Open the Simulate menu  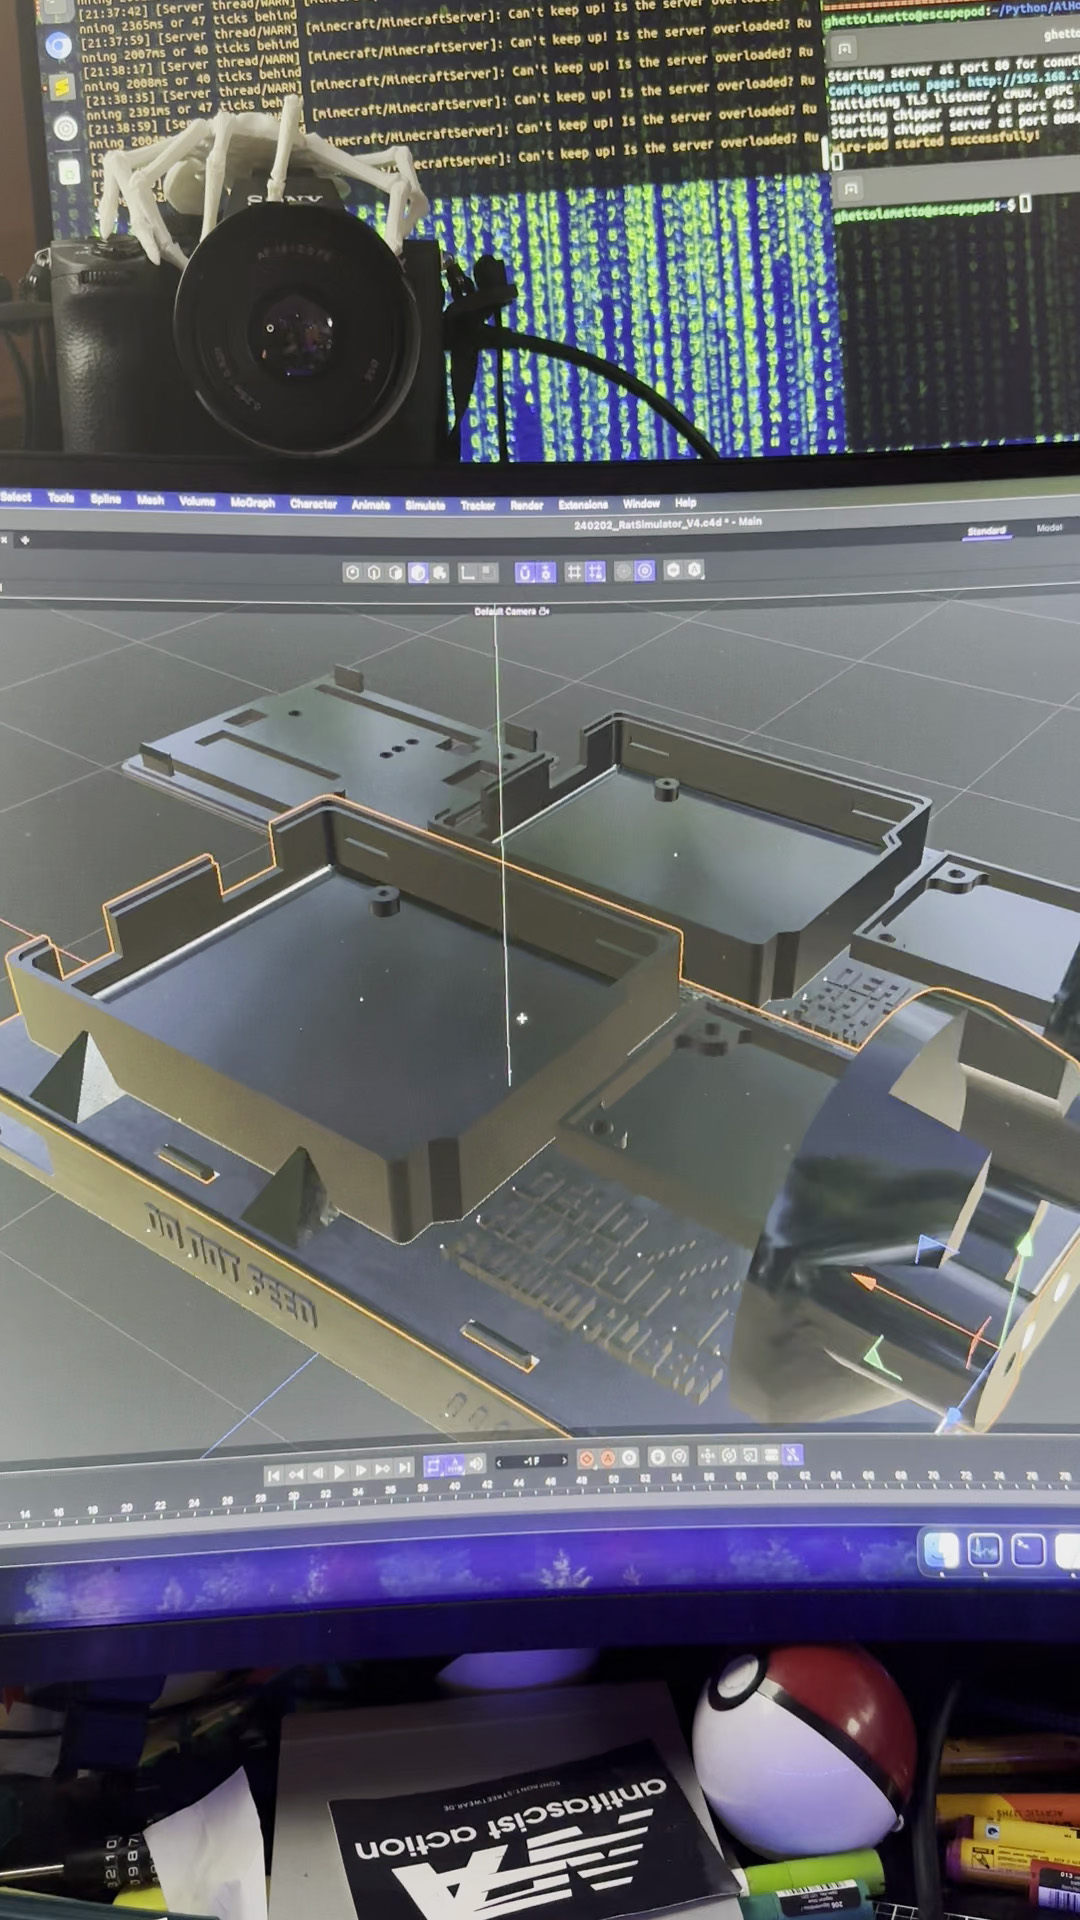click(425, 505)
